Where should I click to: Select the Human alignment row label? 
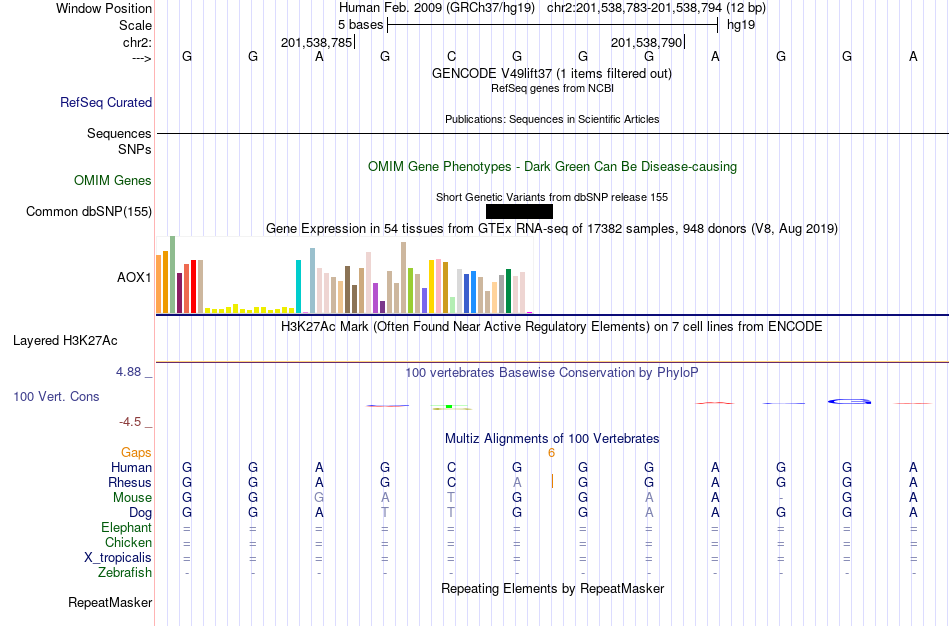131,467
